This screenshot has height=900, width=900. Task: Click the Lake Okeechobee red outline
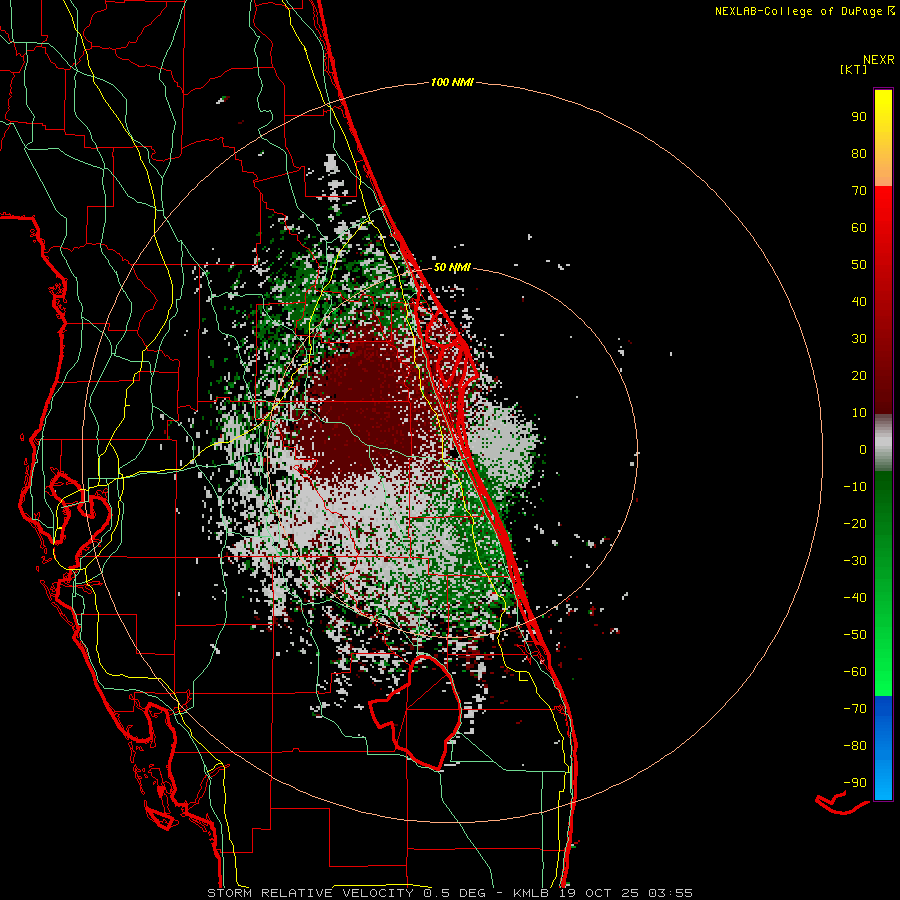(x=414, y=712)
